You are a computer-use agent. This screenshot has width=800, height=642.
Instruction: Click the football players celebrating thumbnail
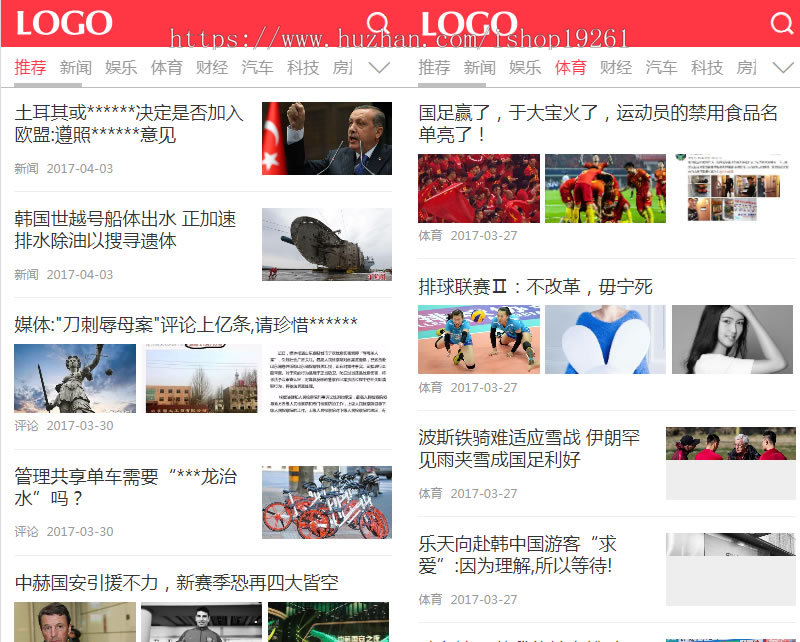[x=606, y=188]
